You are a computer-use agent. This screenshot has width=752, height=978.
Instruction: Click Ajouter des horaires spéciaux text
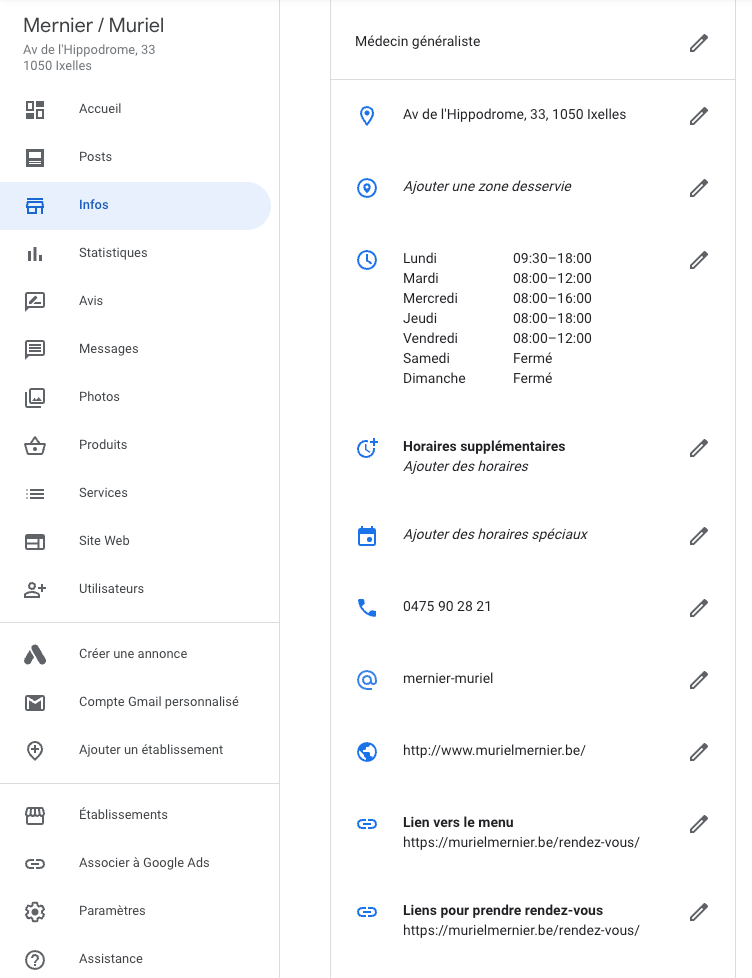click(495, 535)
